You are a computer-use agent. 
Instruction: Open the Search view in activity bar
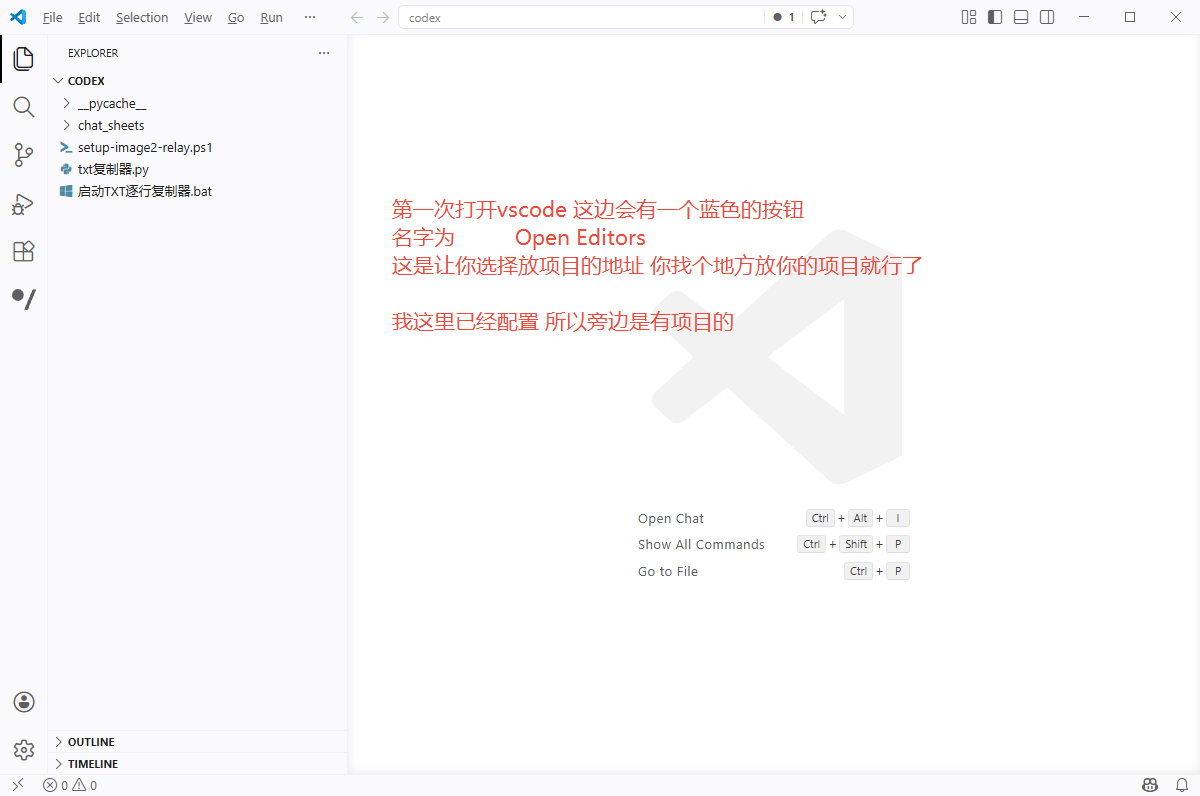[23, 107]
